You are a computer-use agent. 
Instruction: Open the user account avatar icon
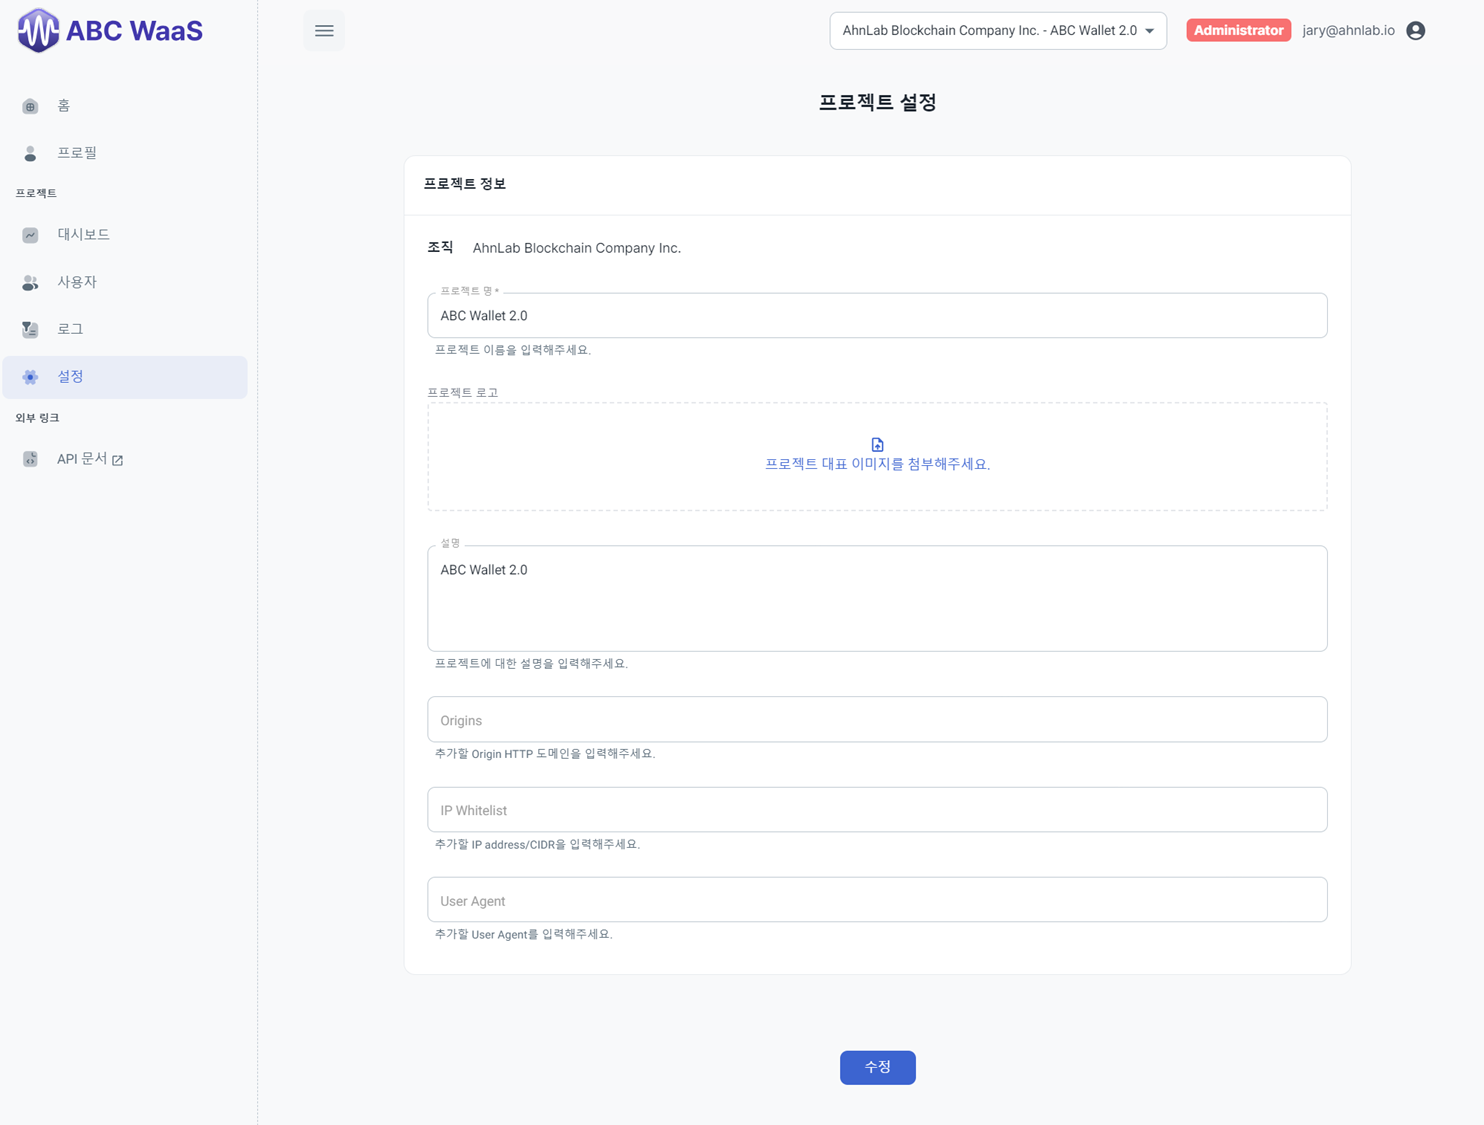(x=1415, y=31)
